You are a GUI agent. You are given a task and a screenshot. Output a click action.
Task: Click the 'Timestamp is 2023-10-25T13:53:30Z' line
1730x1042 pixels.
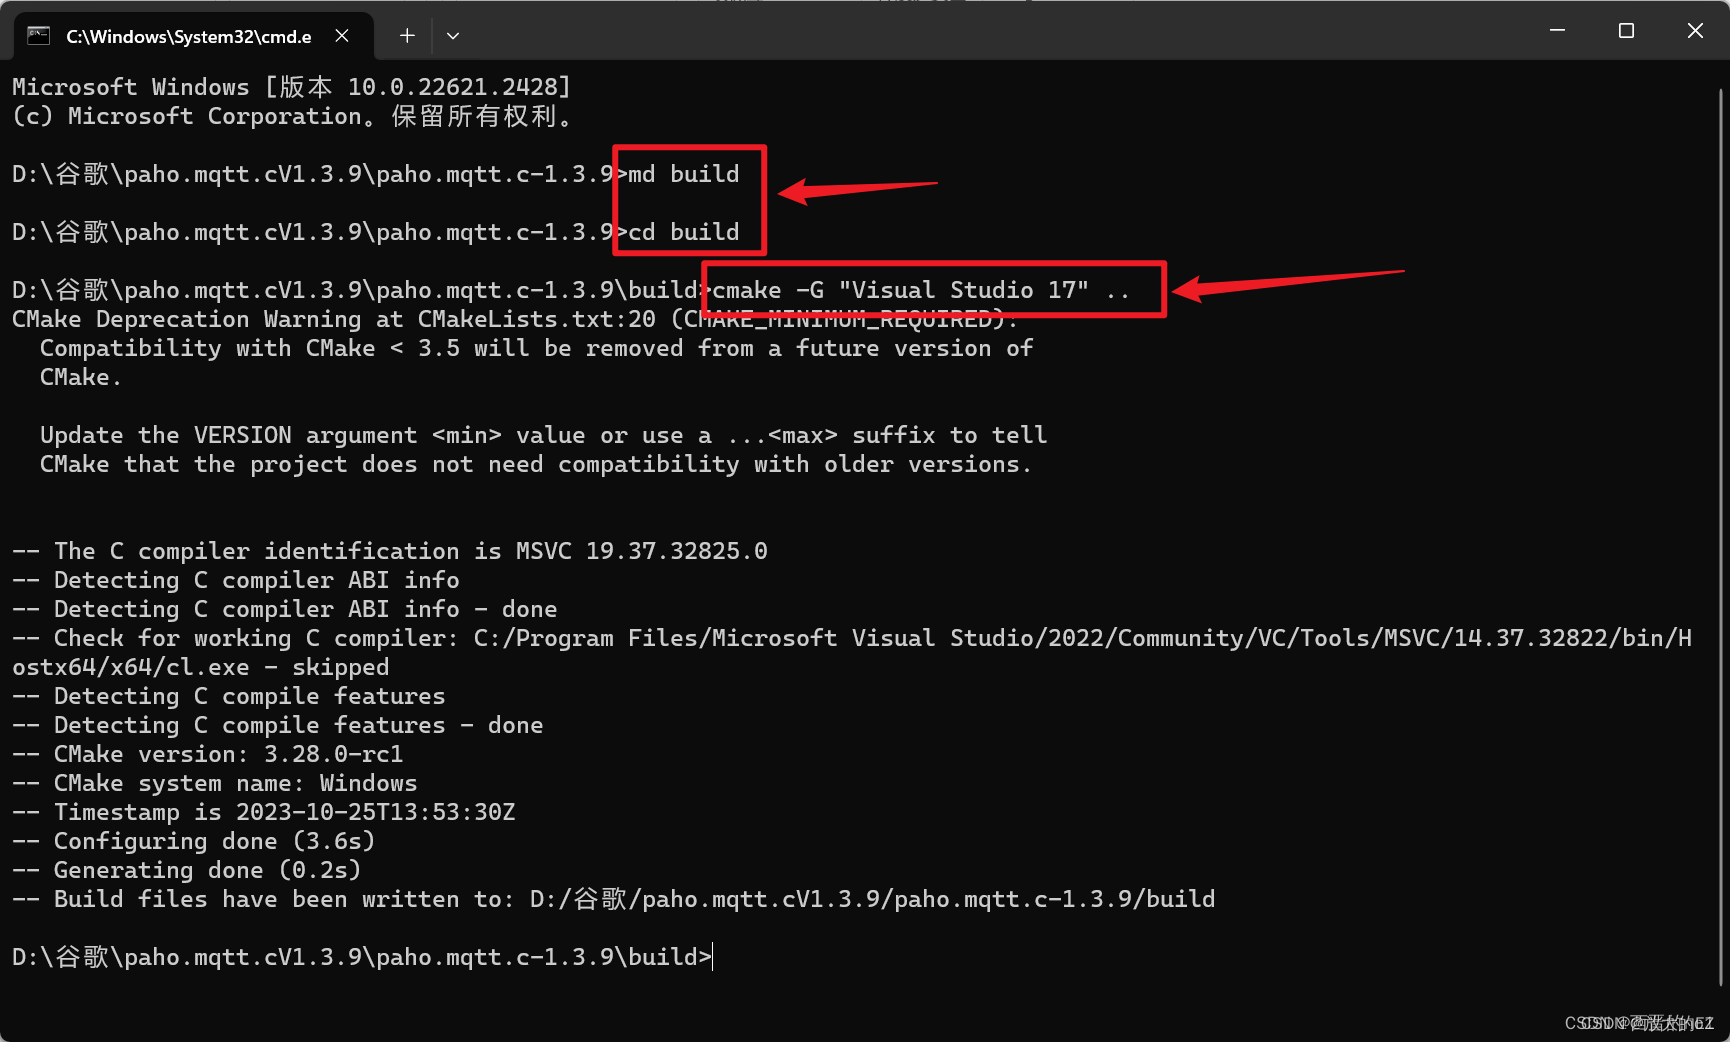click(265, 811)
